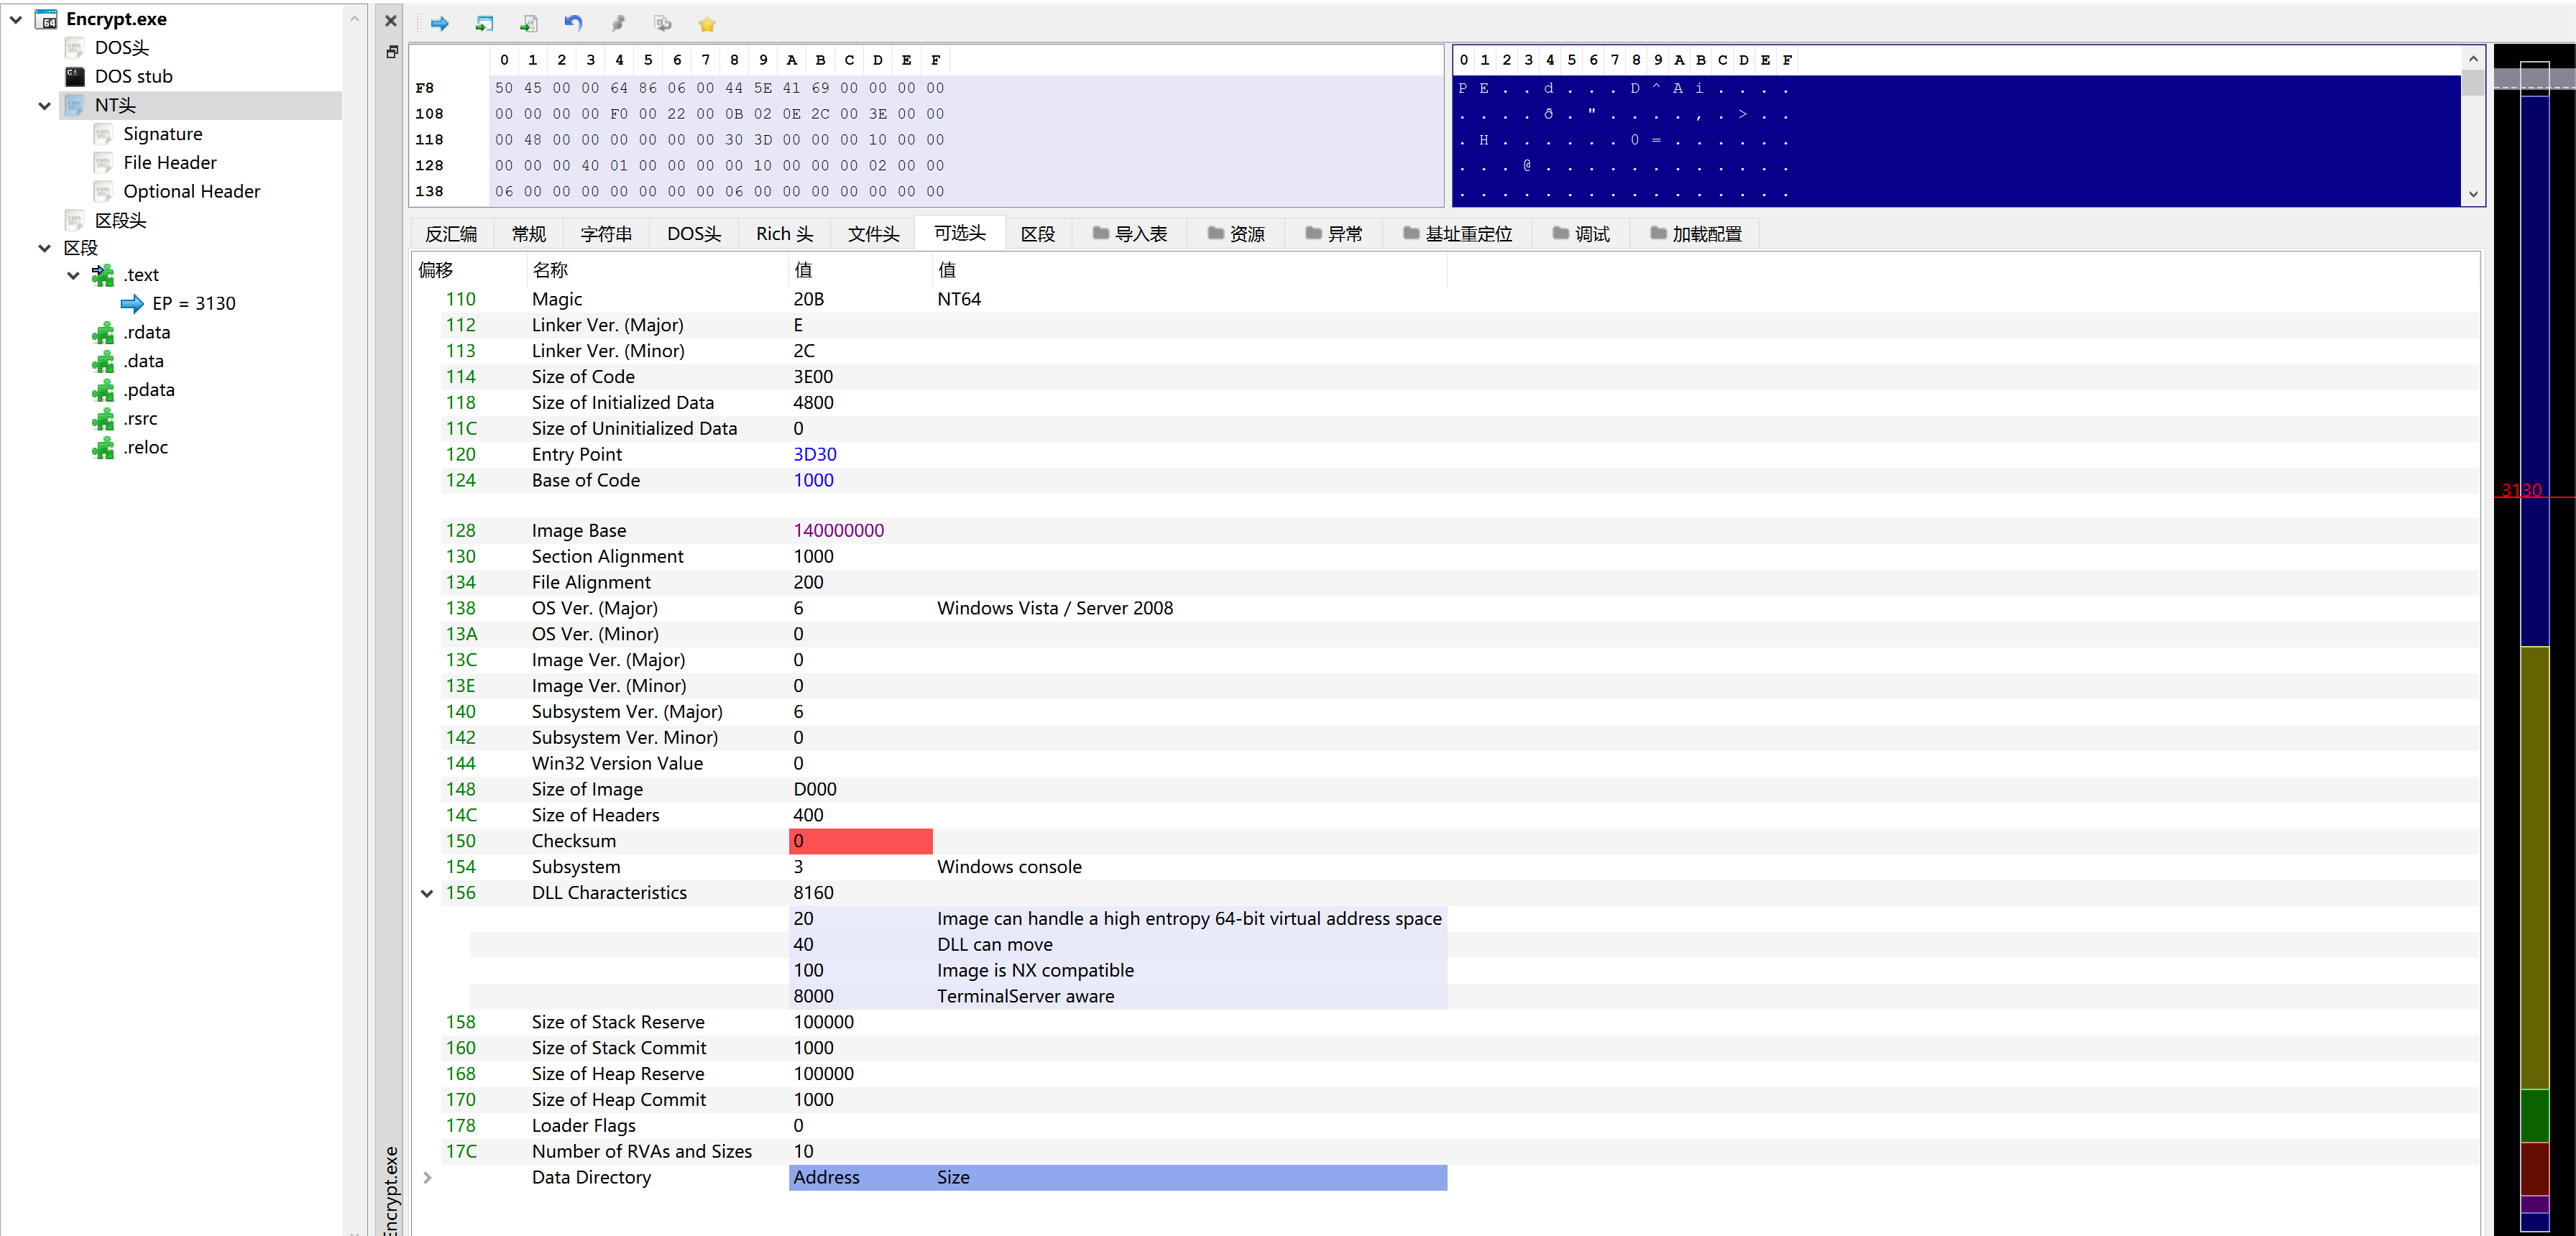This screenshot has height=1236, width=2576.
Task: Click the red Checksum value cell
Action: coord(860,842)
